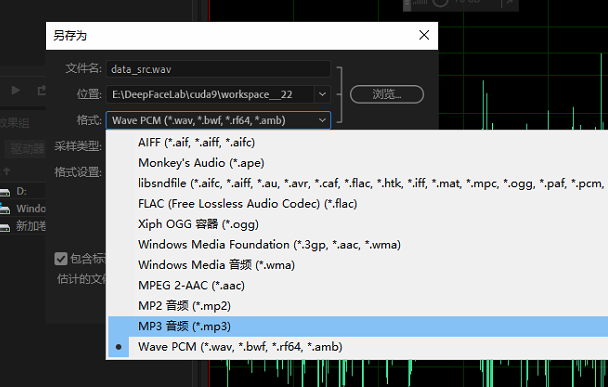Select the D: drive icon
The height and width of the screenshot is (387, 608).
[5, 192]
